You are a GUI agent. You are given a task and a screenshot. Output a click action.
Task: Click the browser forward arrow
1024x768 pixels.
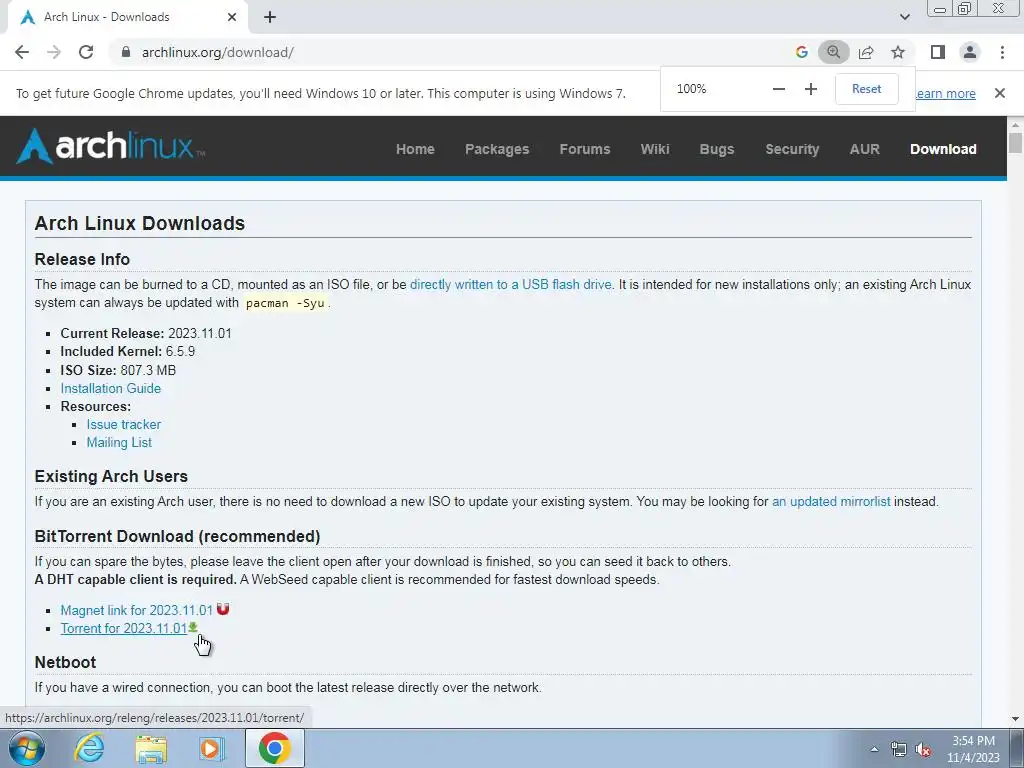click(54, 52)
